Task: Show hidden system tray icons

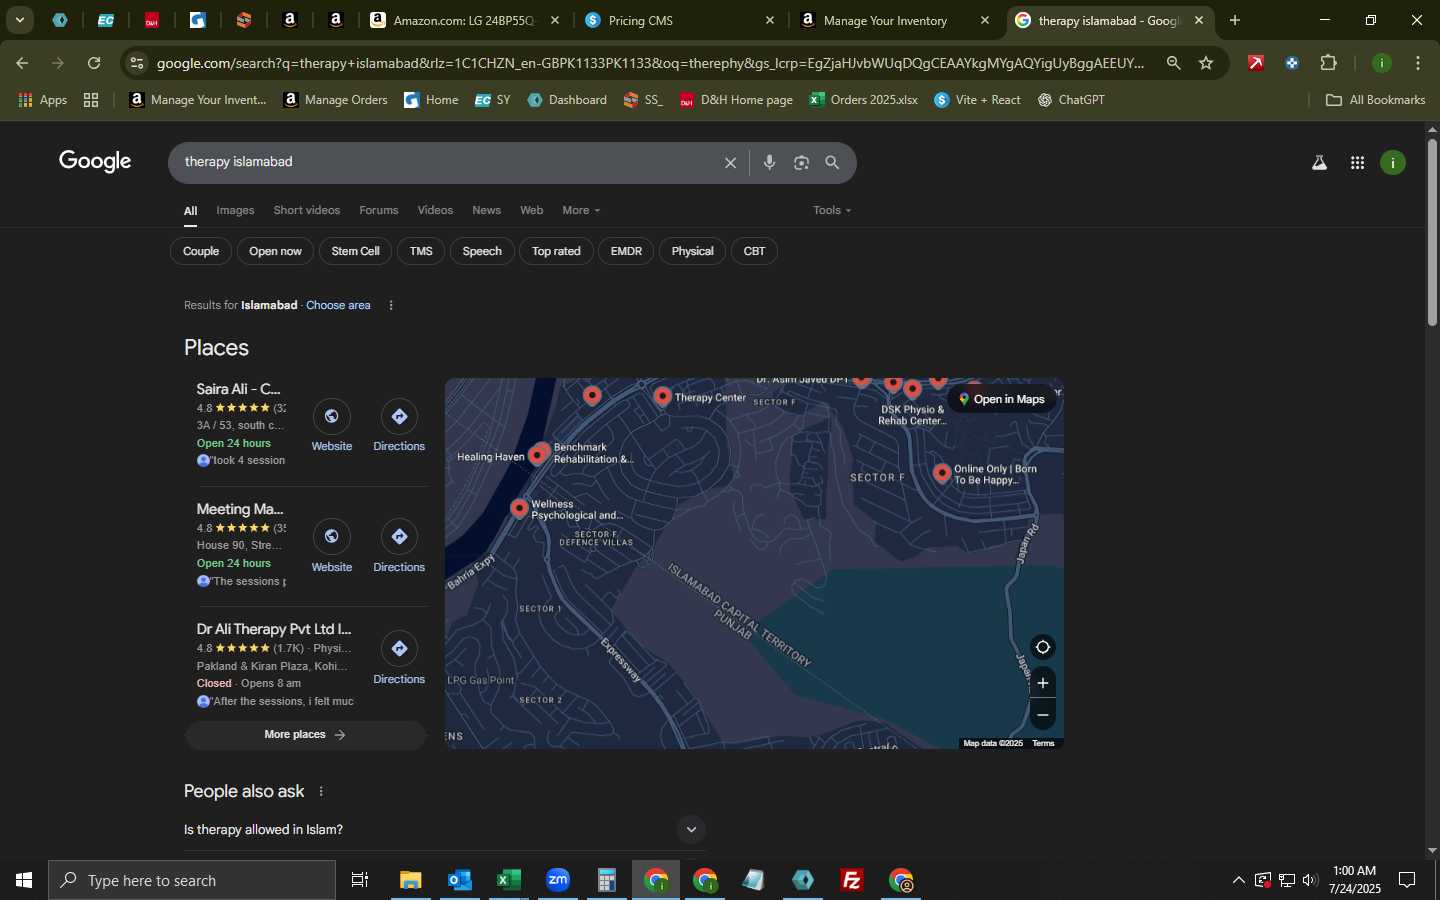Action: 1238,880
